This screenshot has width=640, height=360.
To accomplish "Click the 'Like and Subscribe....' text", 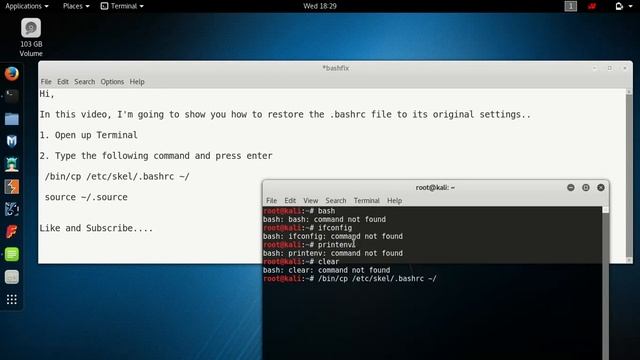I will (96, 228).
